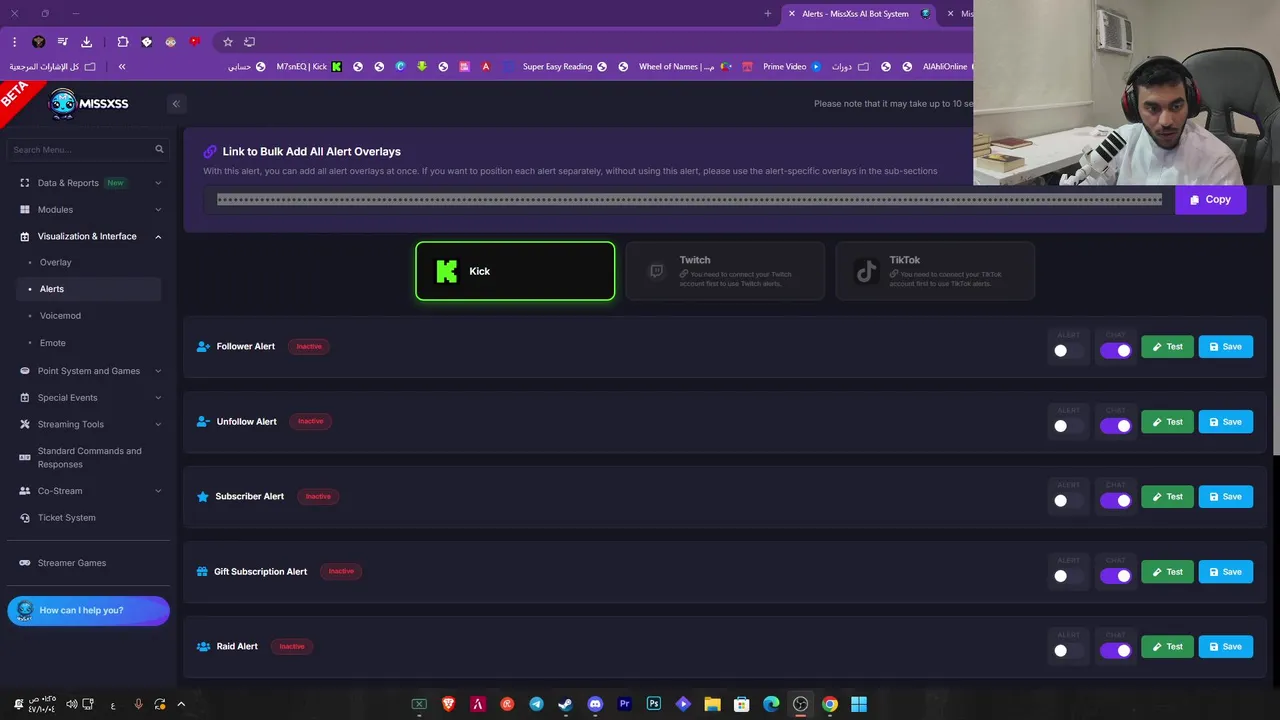The width and height of the screenshot is (1280, 720).
Task: Open File Explorer from the taskbar
Action: pyautogui.click(x=712, y=704)
